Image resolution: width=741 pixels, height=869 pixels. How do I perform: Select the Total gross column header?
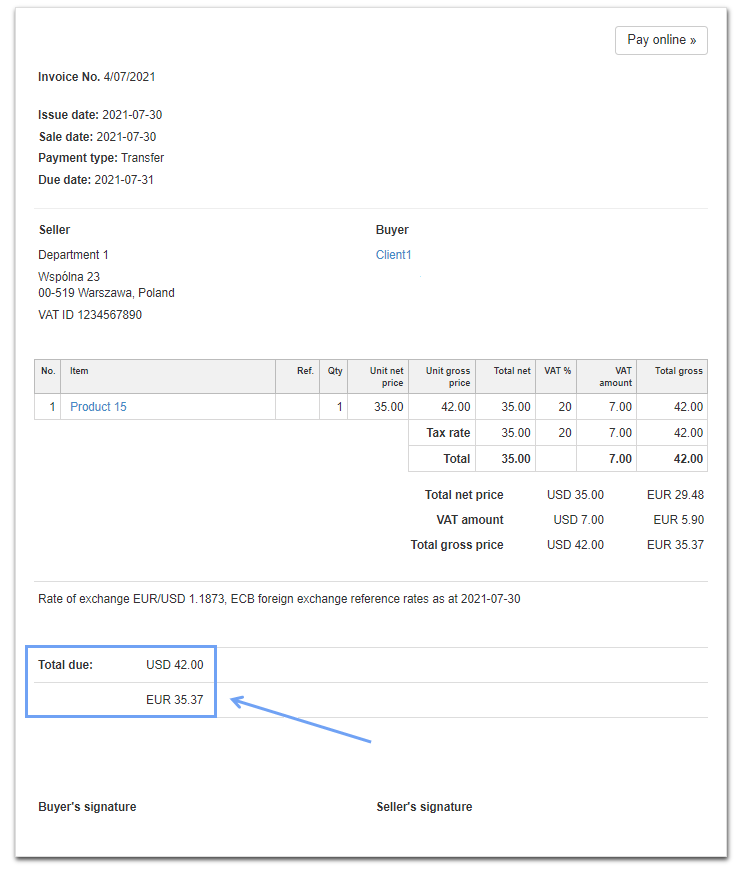[675, 370]
